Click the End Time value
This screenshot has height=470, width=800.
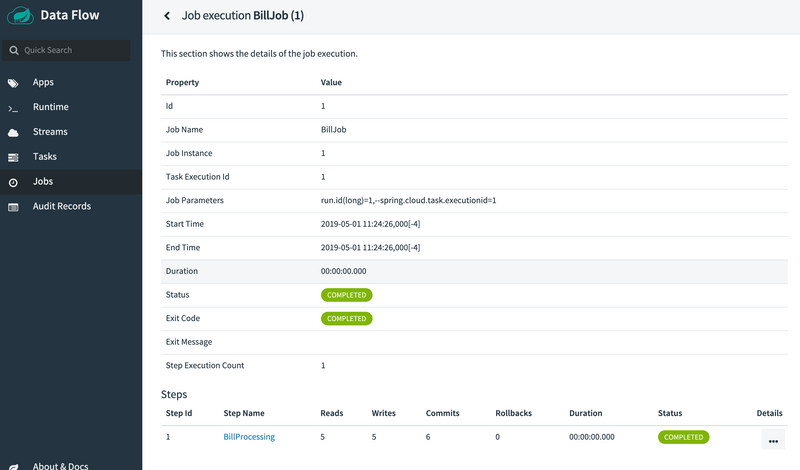pos(370,248)
